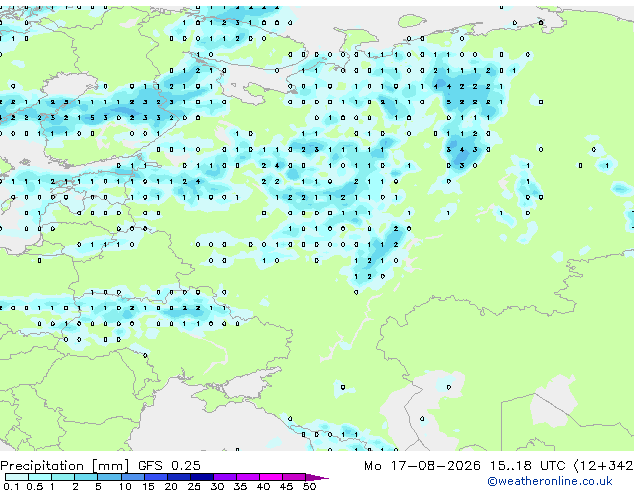The image size is (634, 490).
Task: Pick the 10–15 mm blue legend swatch
Action: (132, 477)
